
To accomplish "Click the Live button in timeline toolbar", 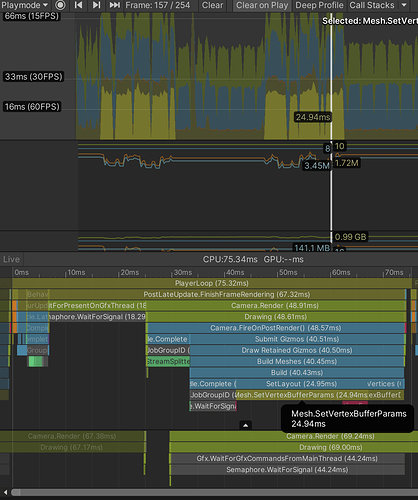I will pos(12,259).
